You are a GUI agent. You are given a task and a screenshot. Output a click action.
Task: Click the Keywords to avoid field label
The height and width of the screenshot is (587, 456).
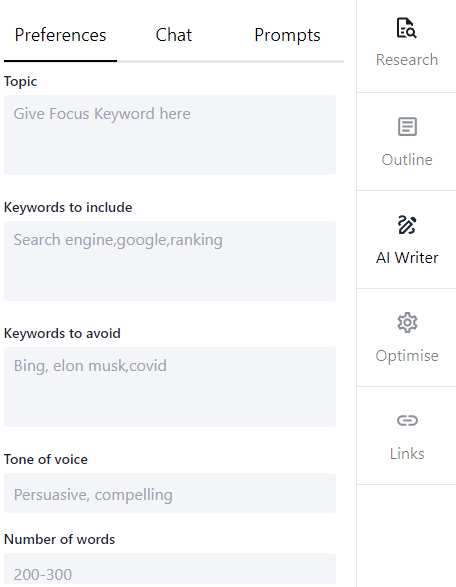coord(62,333)
